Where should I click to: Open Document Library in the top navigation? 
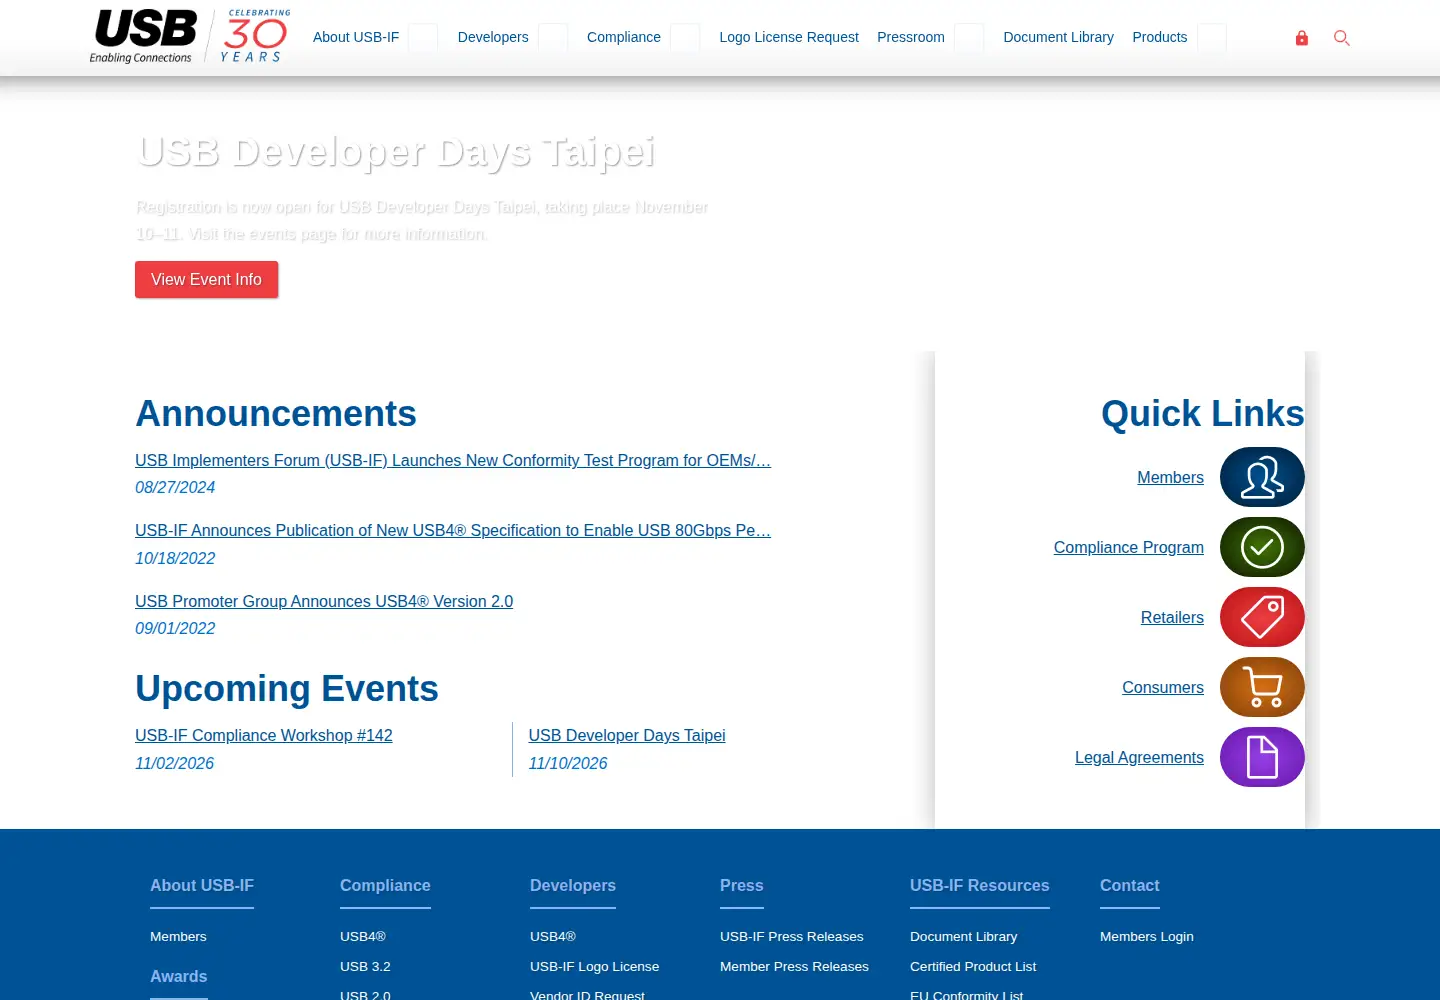pos(1058,37)
